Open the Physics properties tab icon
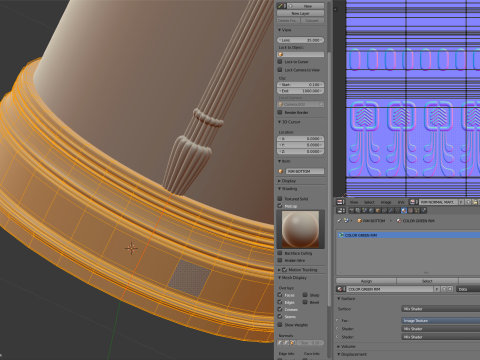Viewport: 480px width, 360px height. pos(424,210)
